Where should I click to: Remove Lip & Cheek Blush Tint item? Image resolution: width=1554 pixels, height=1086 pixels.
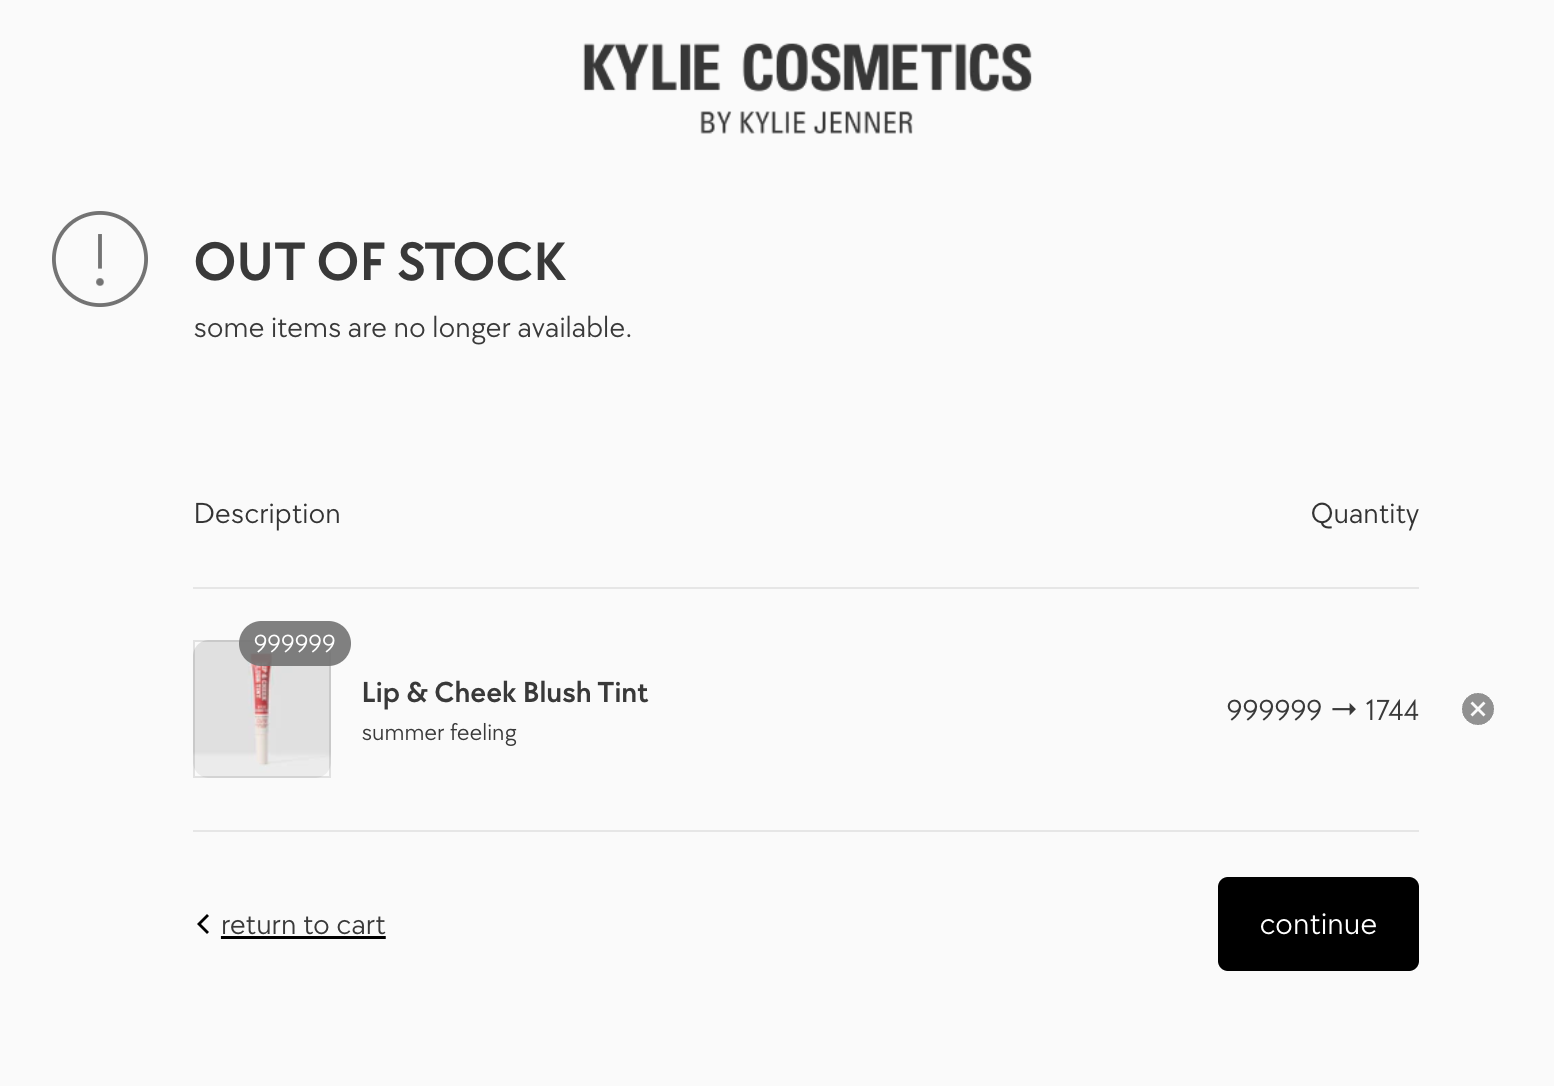click(1477, 709)
